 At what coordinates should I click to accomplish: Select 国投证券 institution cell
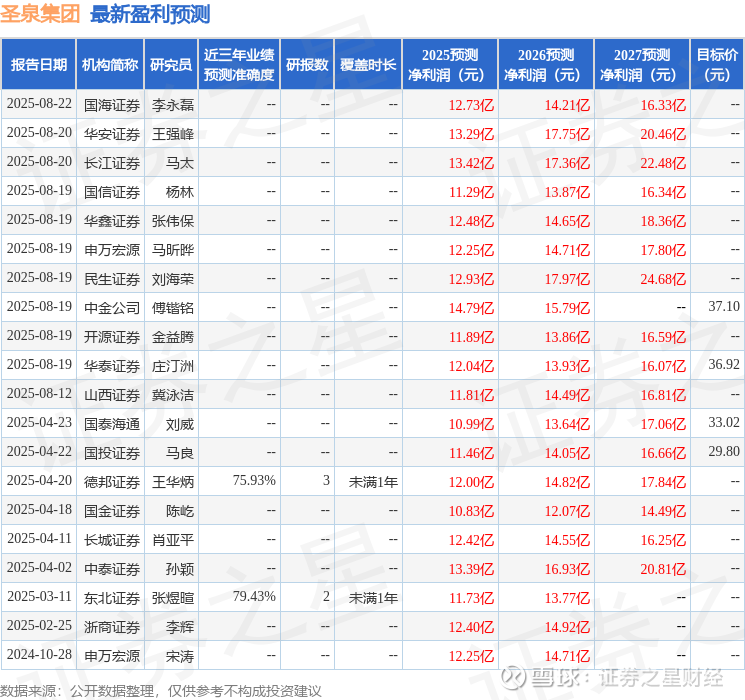[112, 453]
